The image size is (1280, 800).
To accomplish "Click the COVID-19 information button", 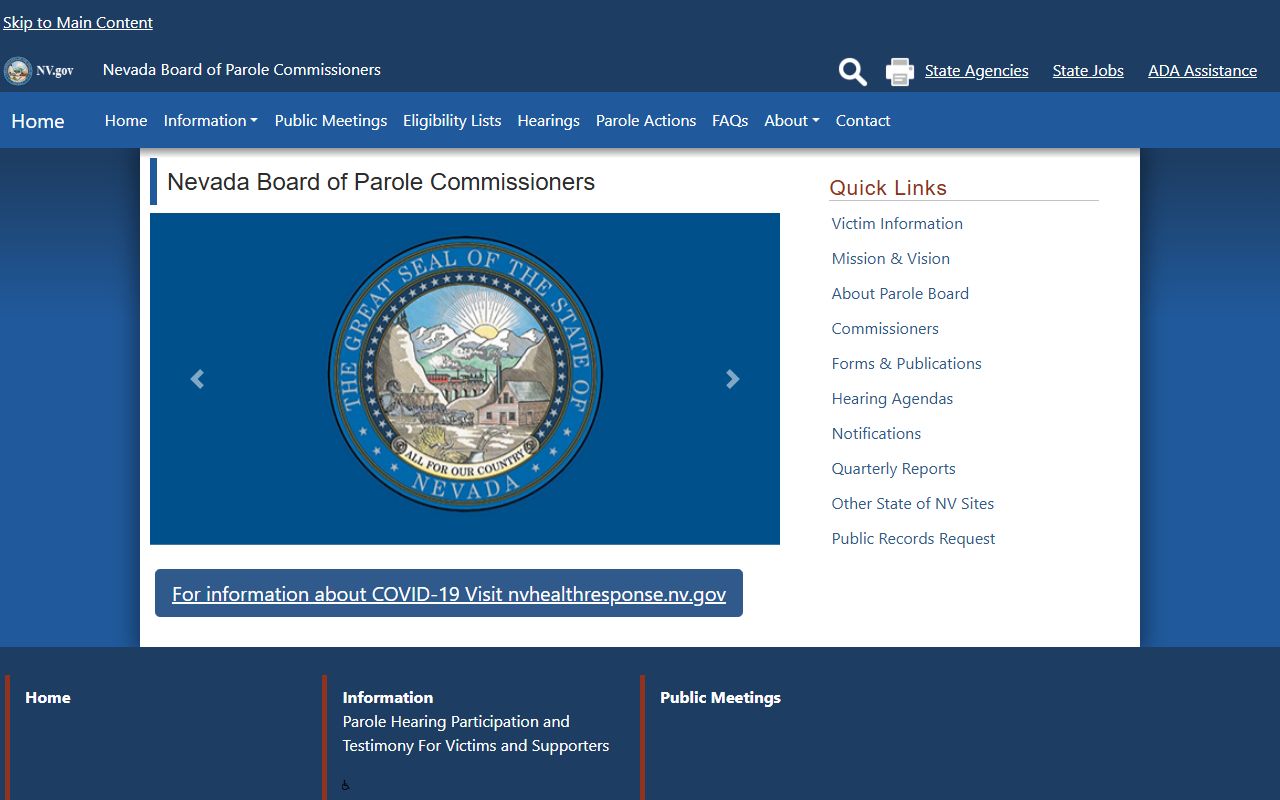I will click(449, 593).
